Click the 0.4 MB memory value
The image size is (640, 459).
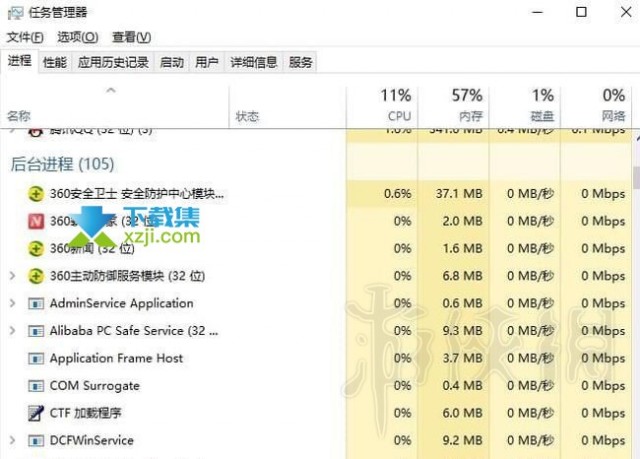point(462,386)
